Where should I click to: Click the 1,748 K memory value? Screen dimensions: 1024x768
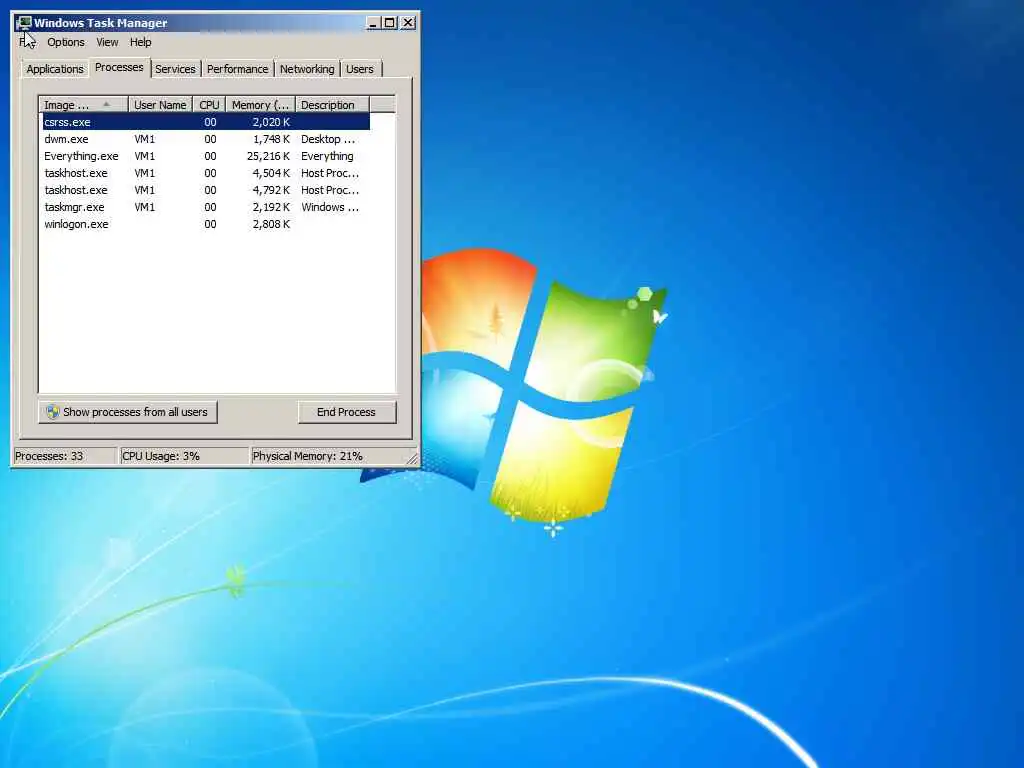tap(271, 139)
